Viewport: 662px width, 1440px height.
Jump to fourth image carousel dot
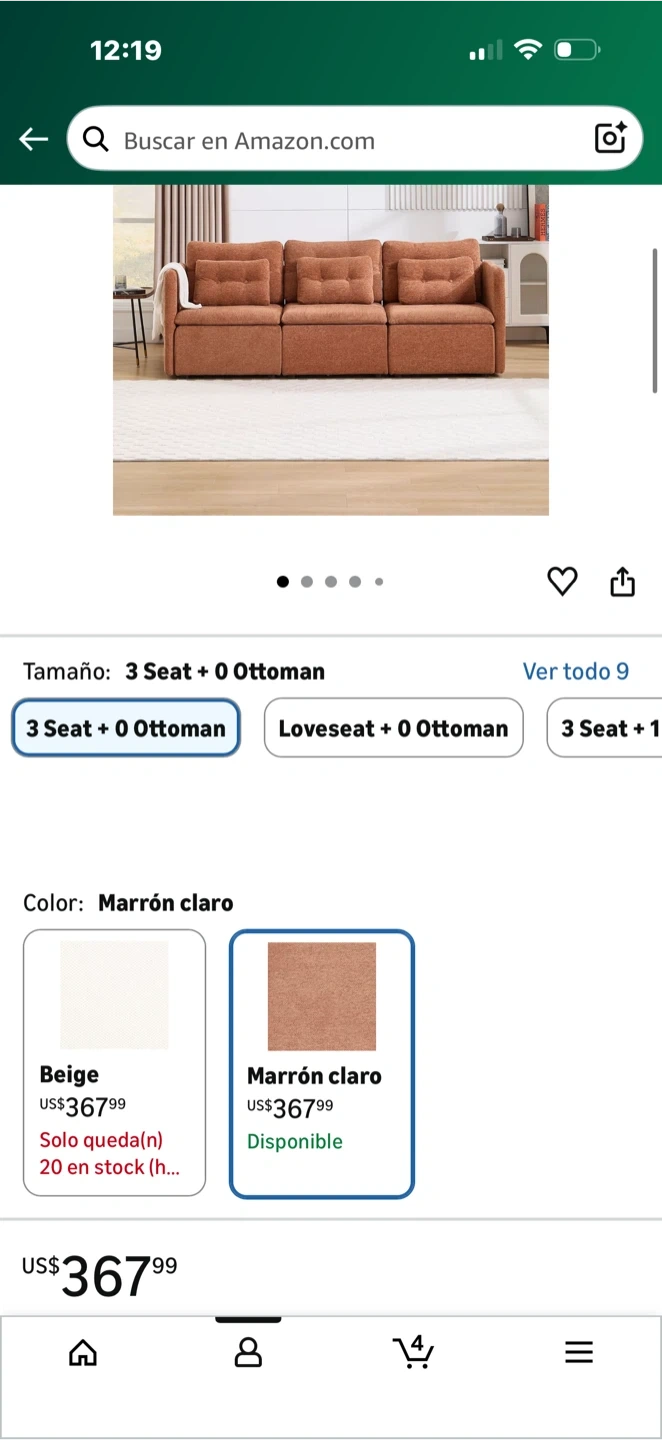(x=355, y=581)
